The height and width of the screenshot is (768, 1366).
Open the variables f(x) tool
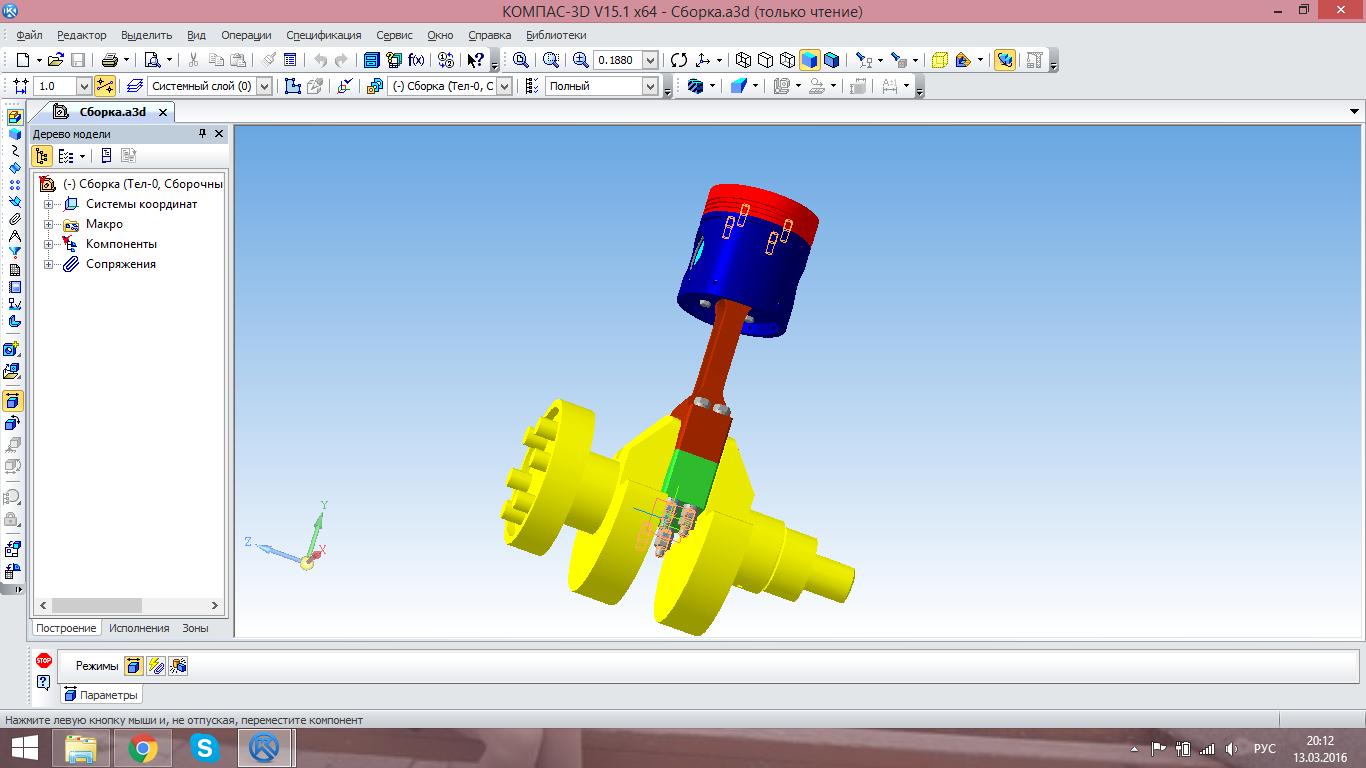pyautogui.click(x=416, y=60)
